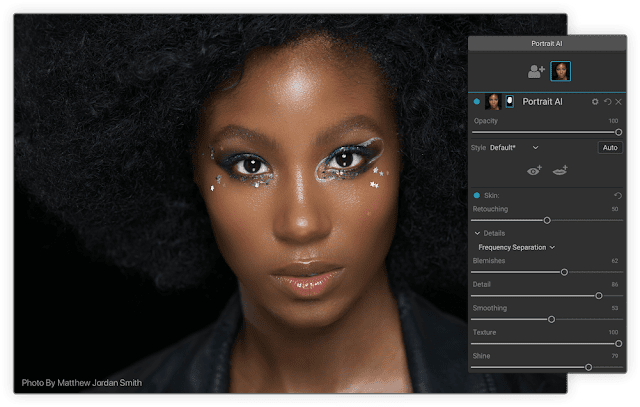
Task: Reset the Portrait AI filter
Action: [607, 102]
